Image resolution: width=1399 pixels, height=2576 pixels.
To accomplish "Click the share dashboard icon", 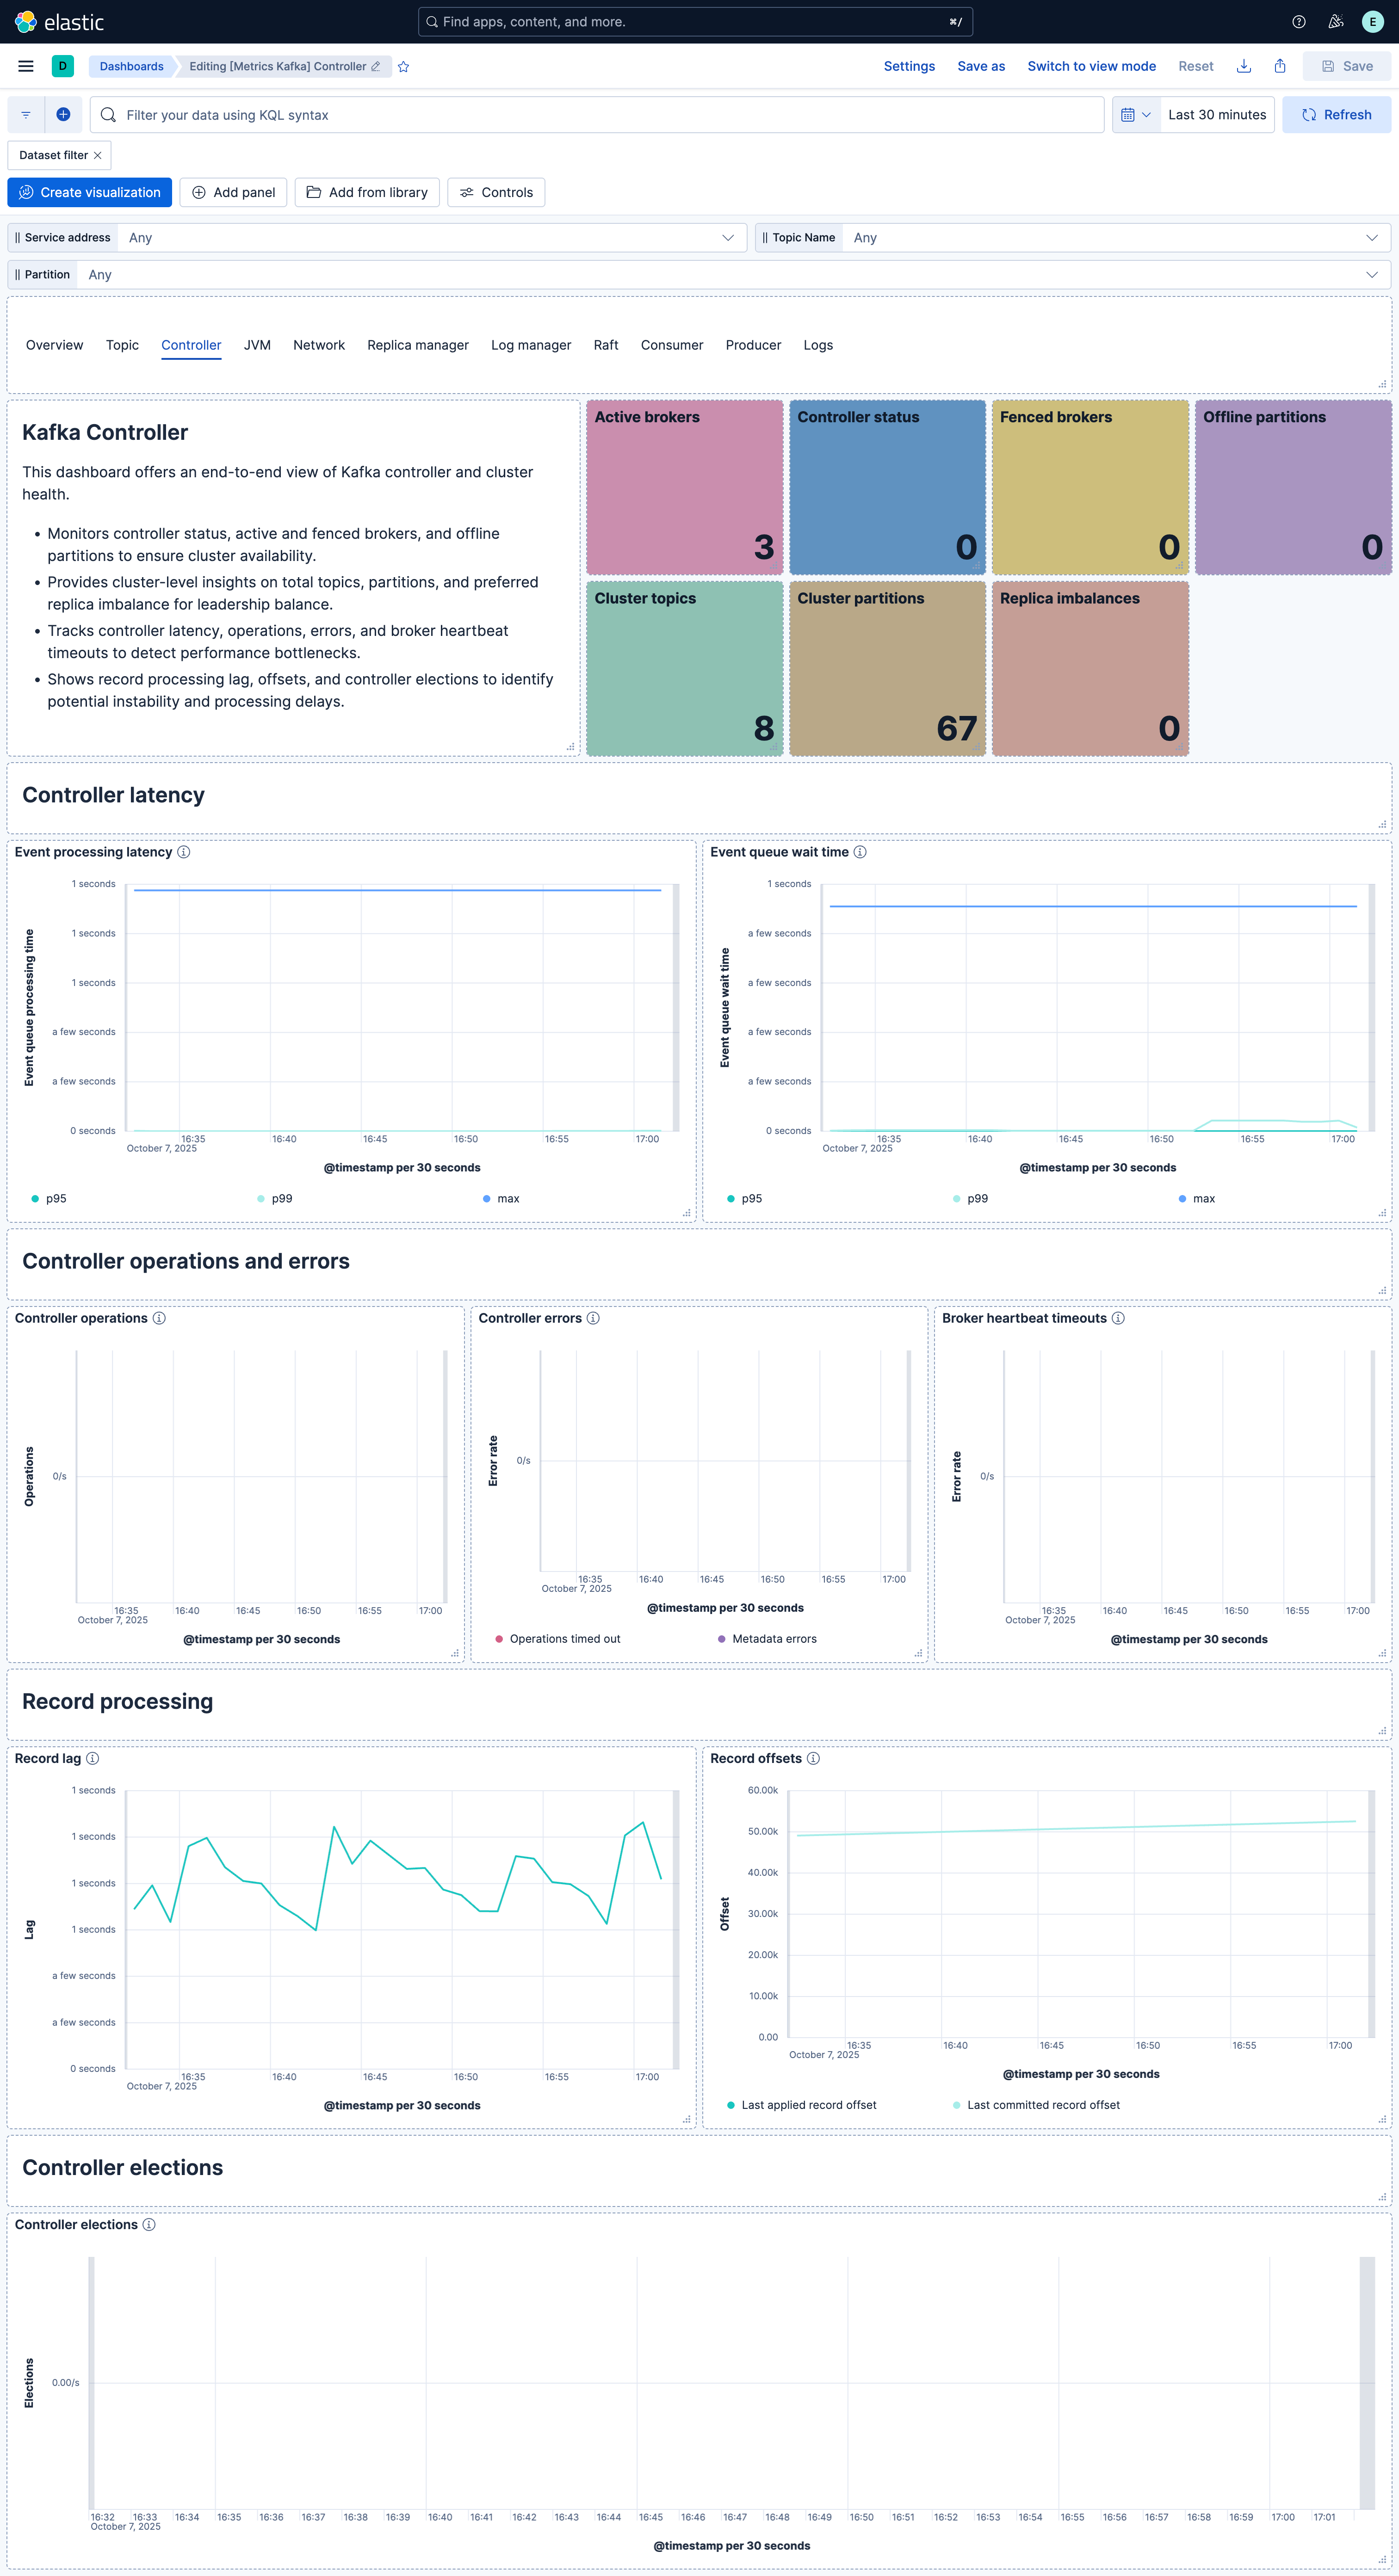I will 1279,66.
